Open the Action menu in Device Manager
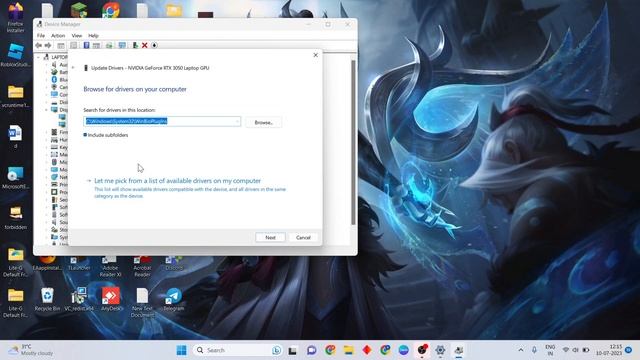The width and height of the screenshot is (640, 360). tap(58, 36)
